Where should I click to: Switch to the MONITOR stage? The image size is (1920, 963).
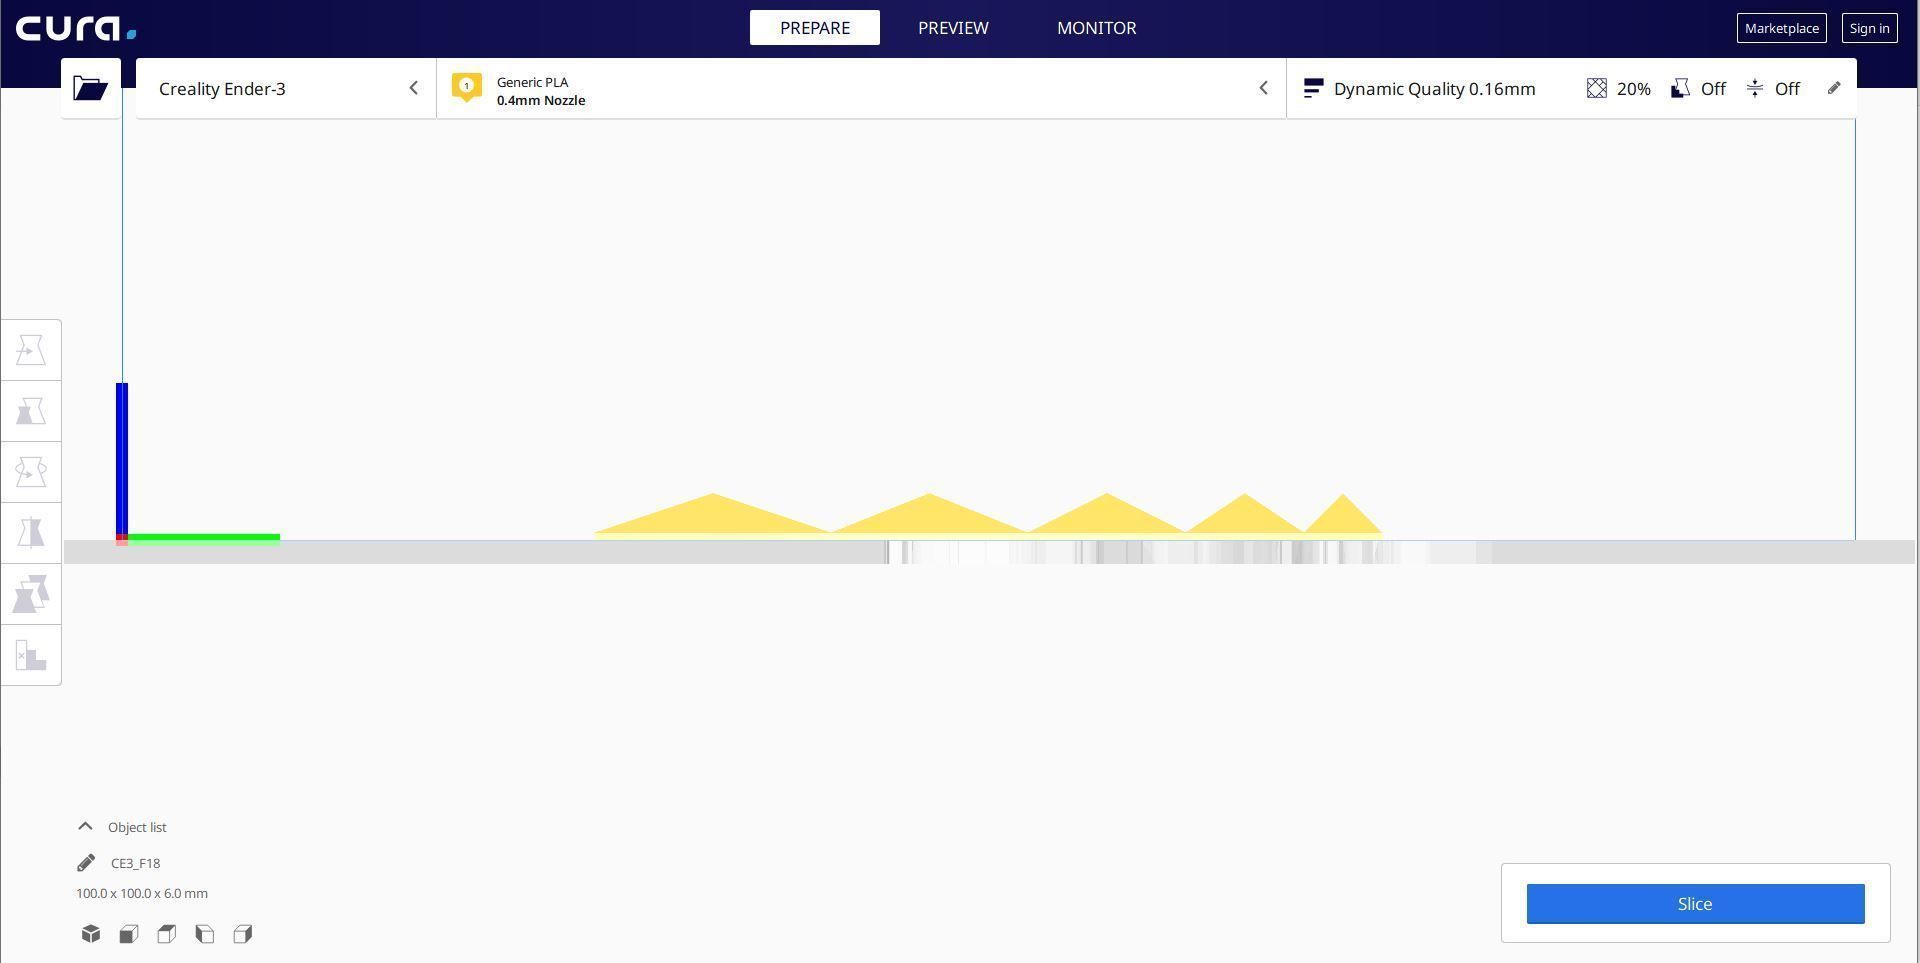pos(1097,28)
